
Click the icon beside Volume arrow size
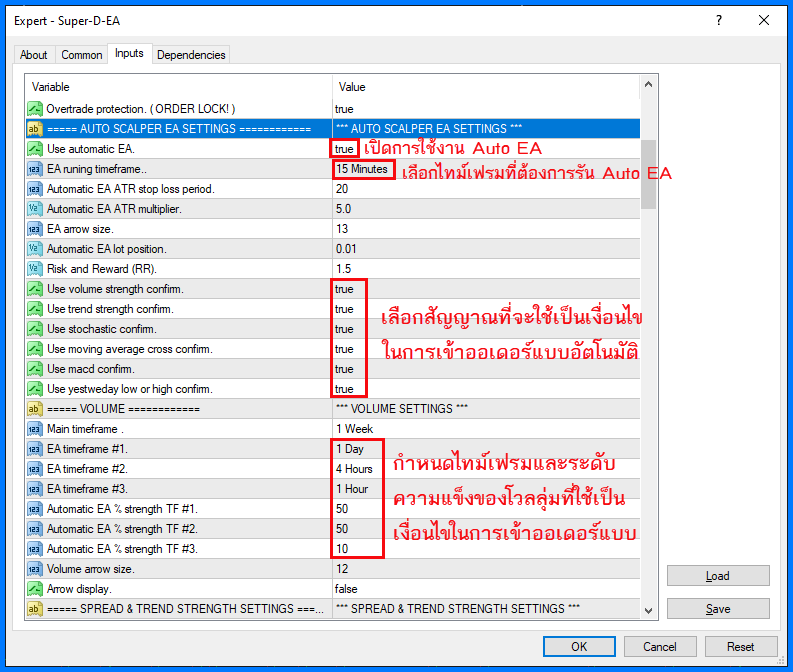(x=35, y=569)
